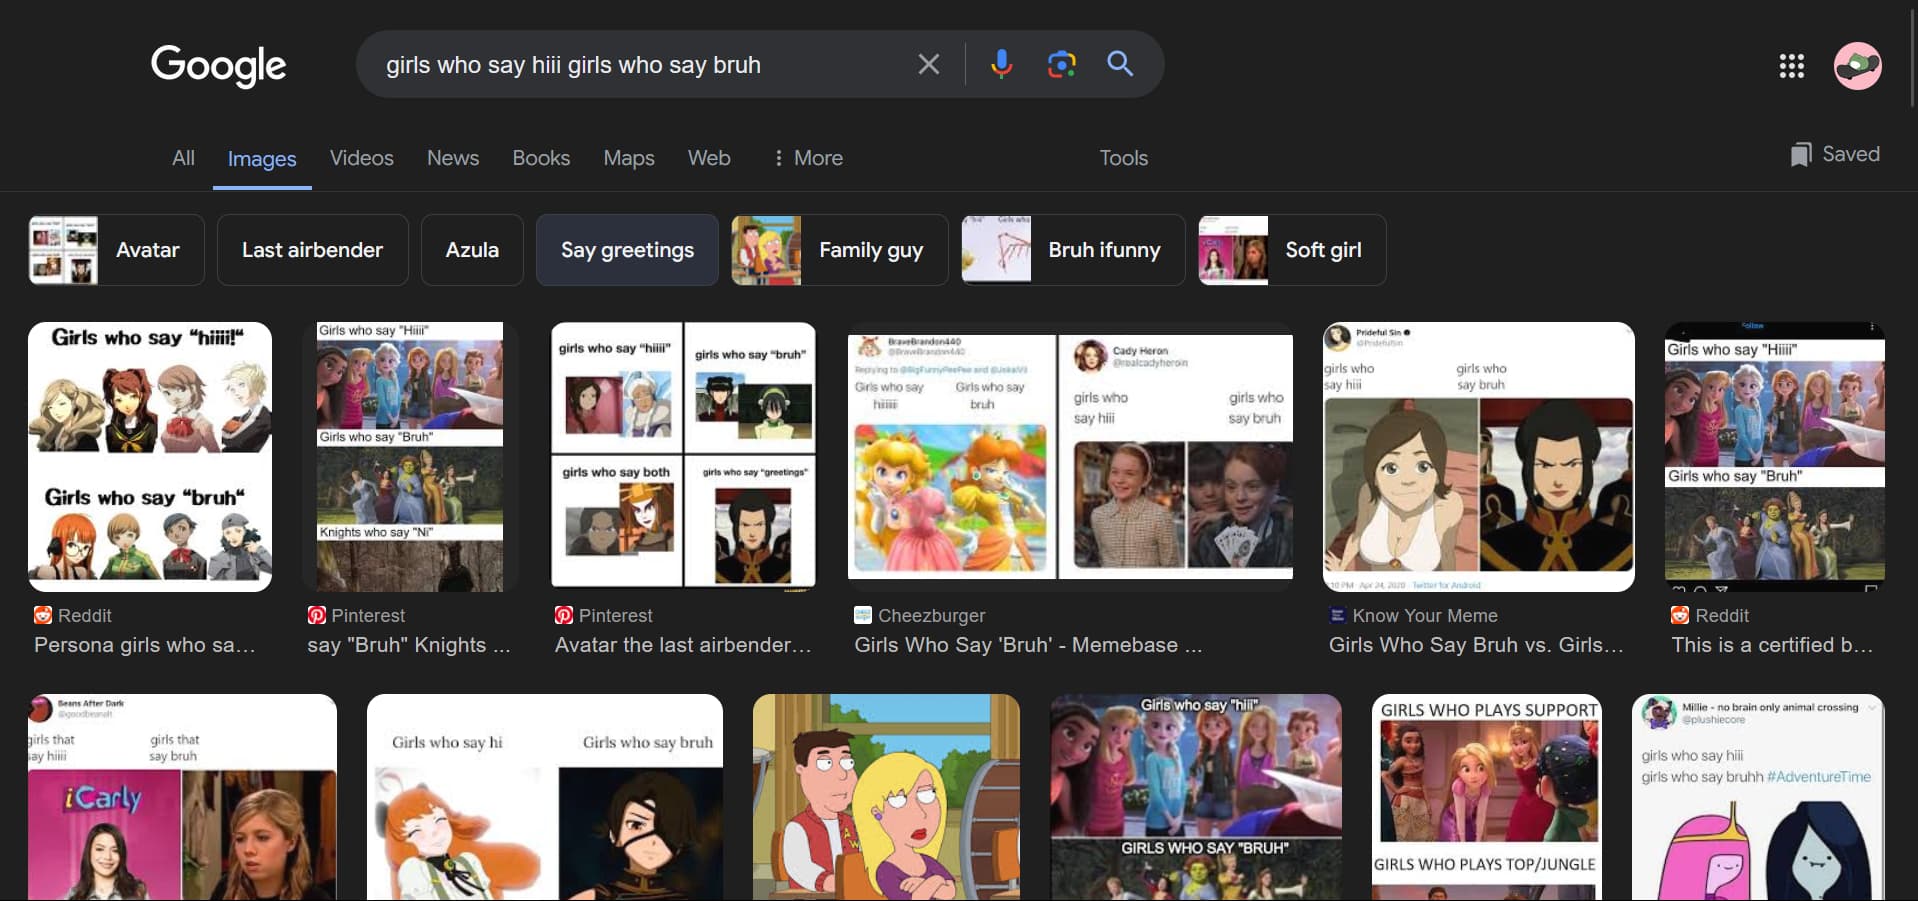Image resolution: width=1918 pixels, height=901 pixels.
Task: Open the Google account avatar
Action: (x=1857, y=66)
